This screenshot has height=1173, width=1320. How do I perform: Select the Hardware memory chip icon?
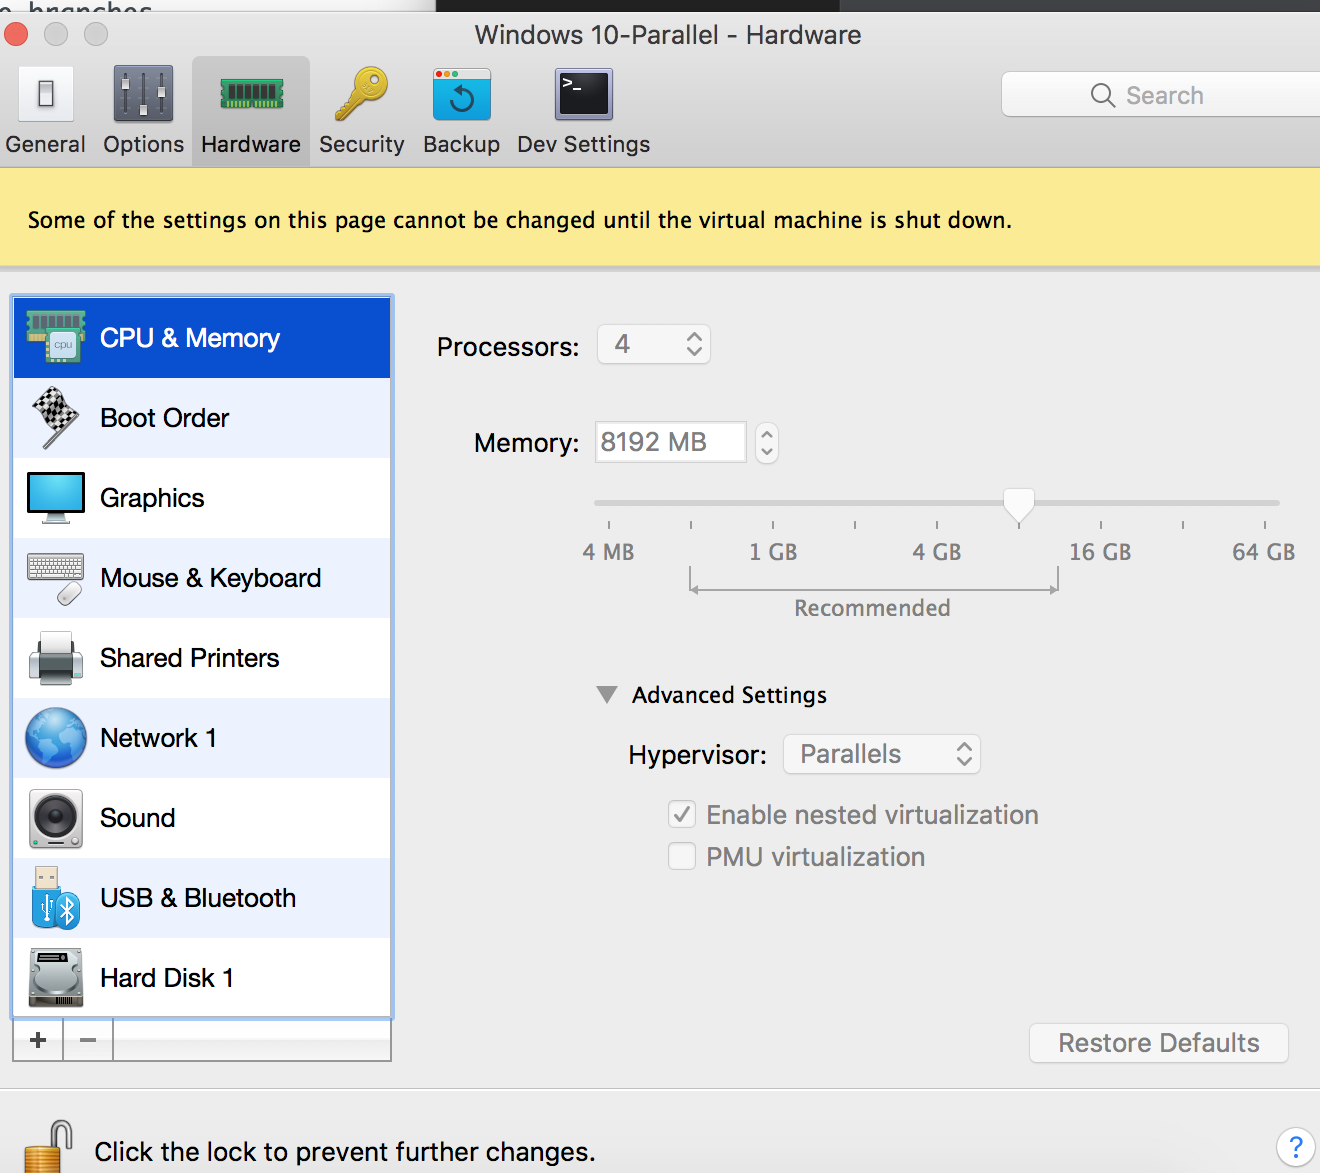[251, 94]
